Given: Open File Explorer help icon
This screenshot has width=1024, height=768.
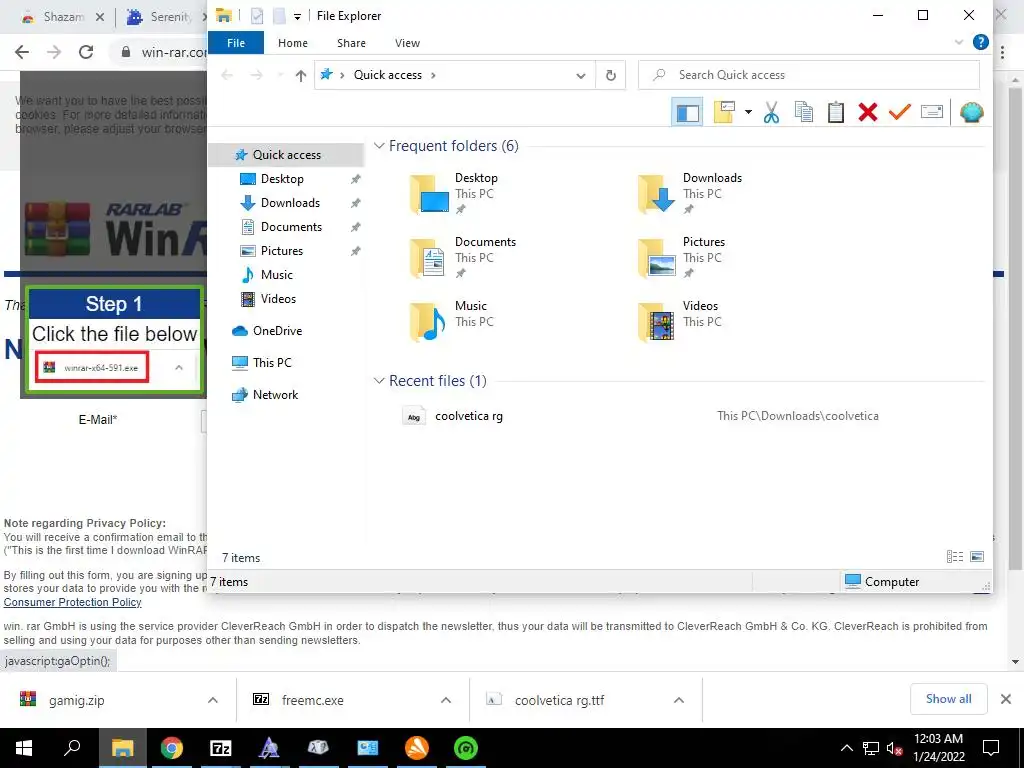Looking at the screenshot, I should click(980, 42).
